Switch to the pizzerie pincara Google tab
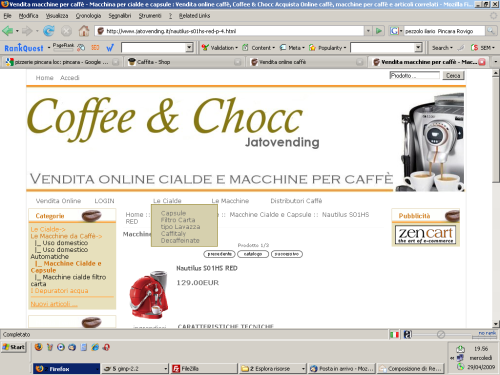500x375 pixels. coord(62,62)
